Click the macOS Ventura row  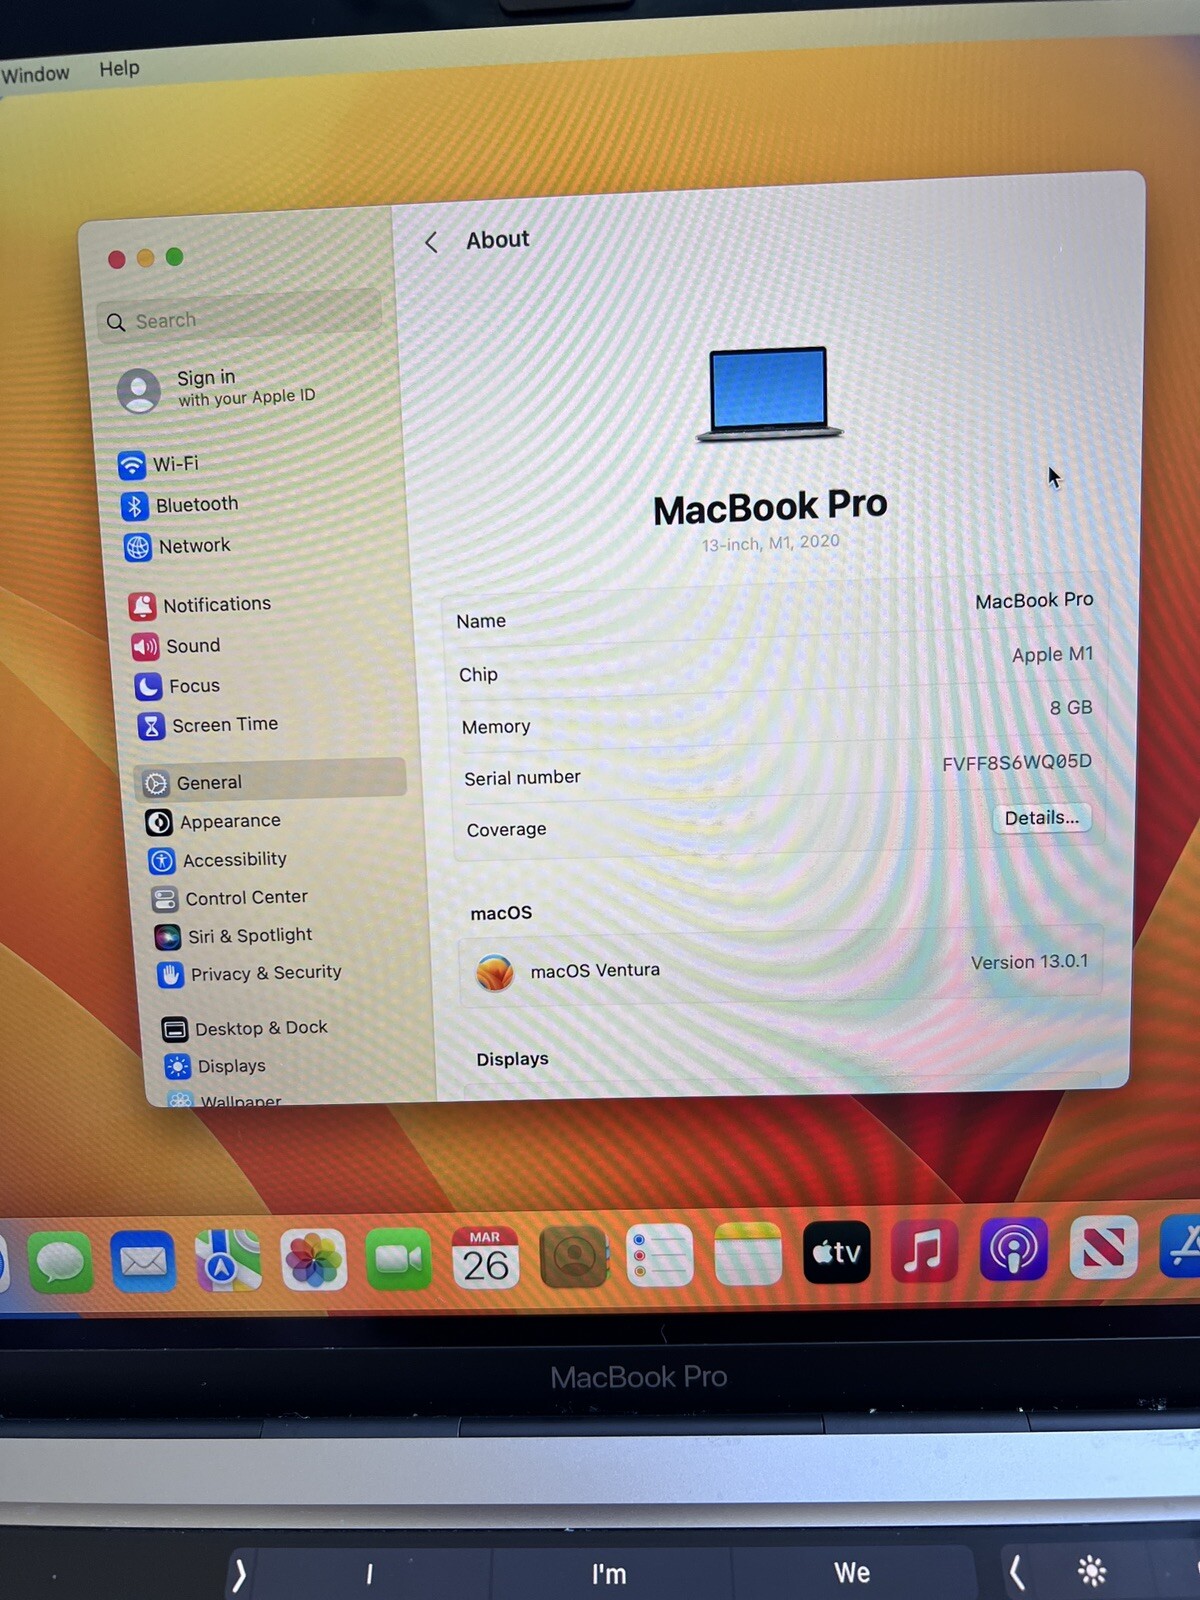tap(780, 968)
